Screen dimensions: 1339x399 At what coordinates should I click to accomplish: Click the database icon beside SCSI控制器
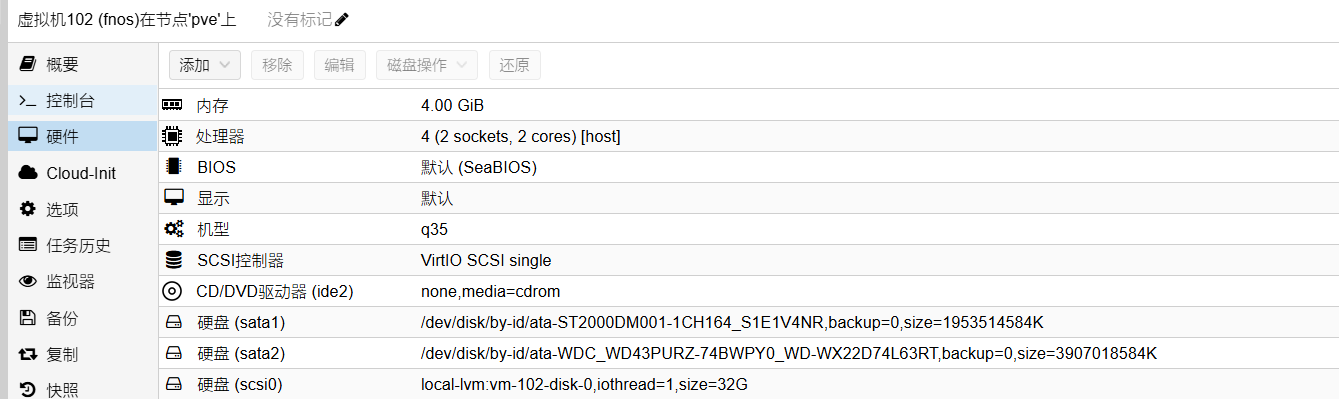pyautogui.click(x=173, y=260)
